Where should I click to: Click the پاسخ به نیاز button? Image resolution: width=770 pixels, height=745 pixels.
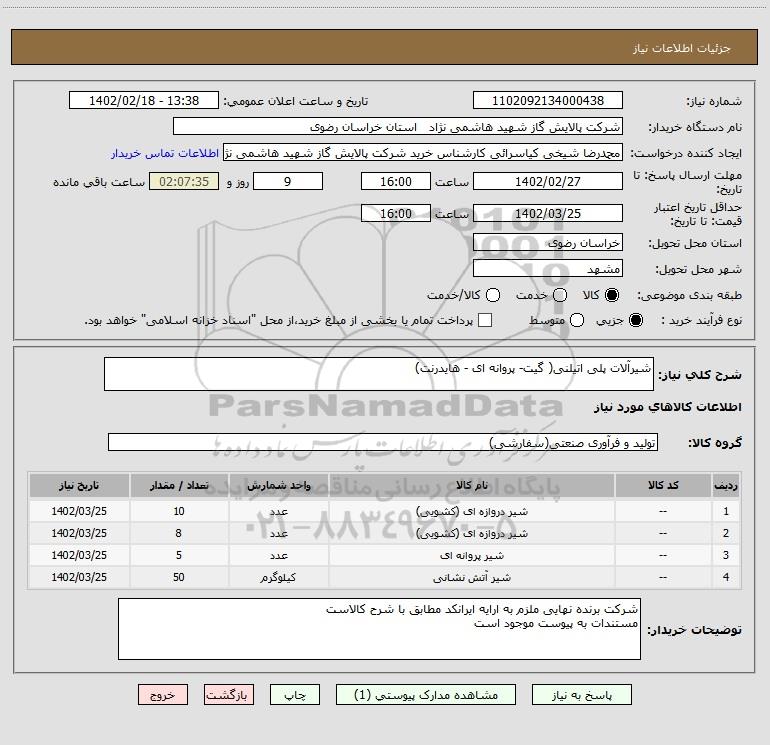point(581,695)
